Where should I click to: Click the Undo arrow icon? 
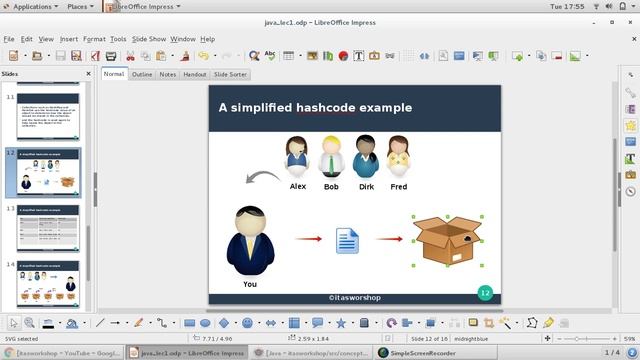(x=203, y=56)
